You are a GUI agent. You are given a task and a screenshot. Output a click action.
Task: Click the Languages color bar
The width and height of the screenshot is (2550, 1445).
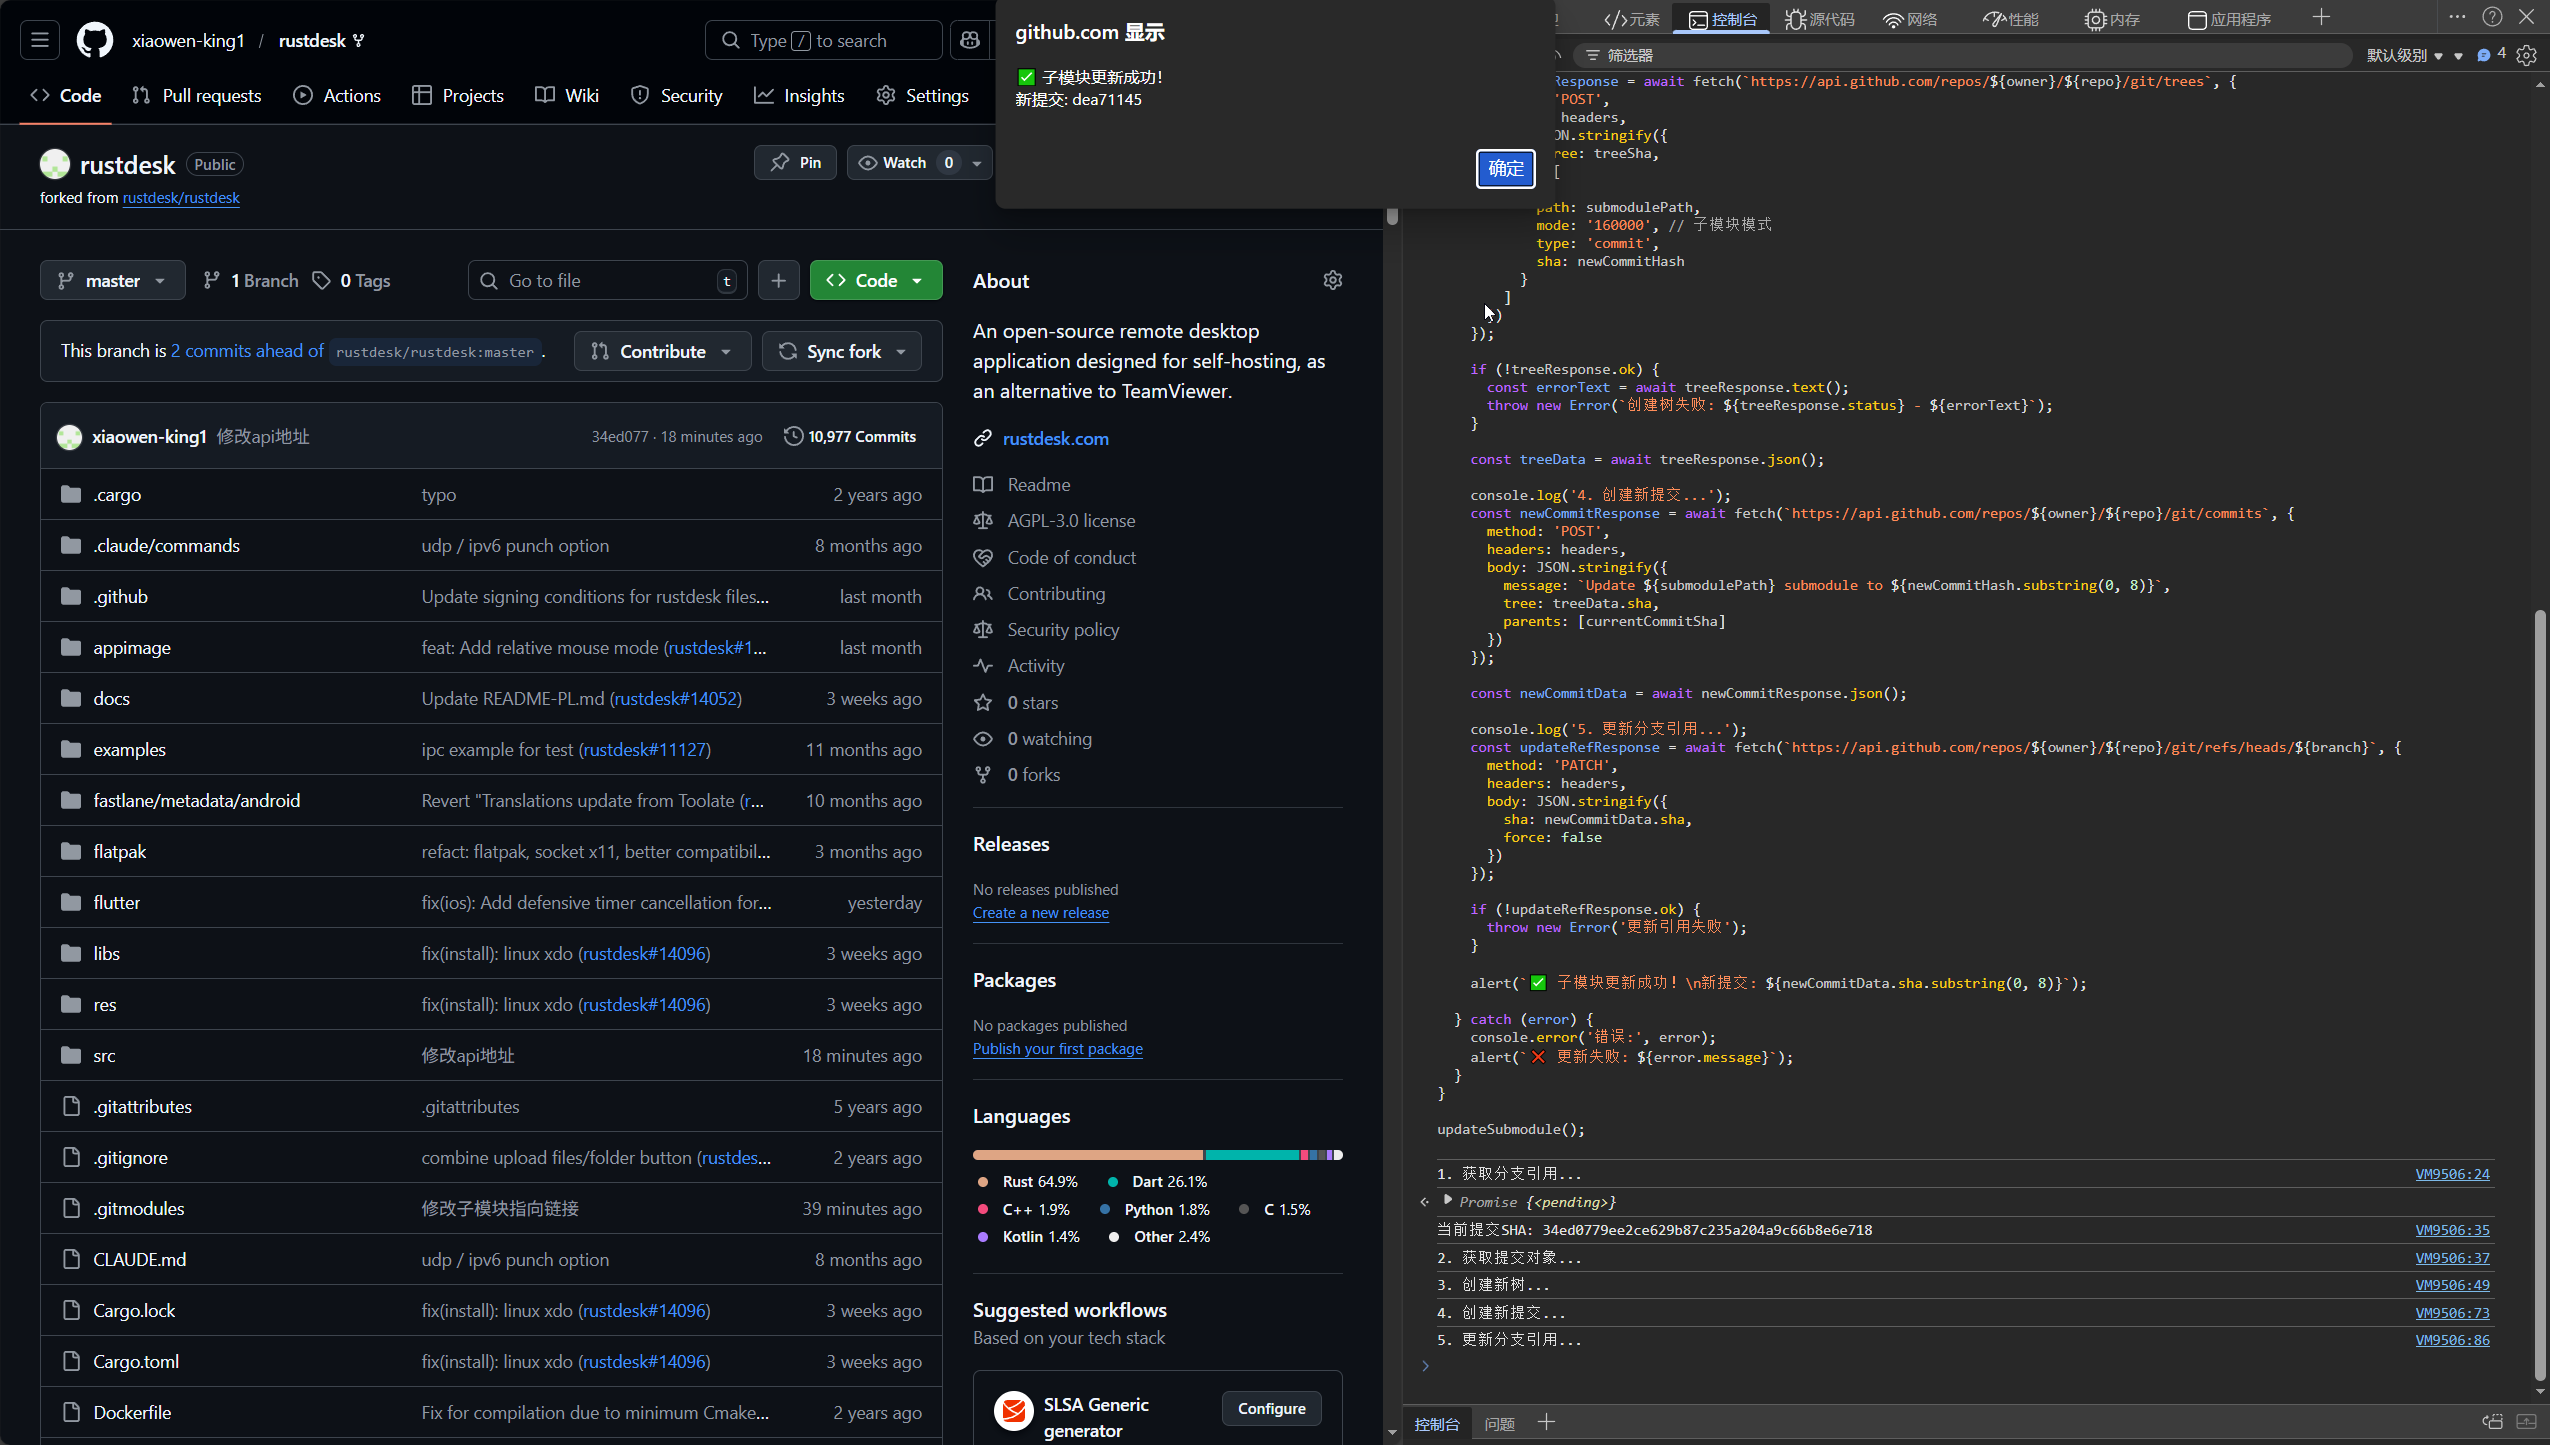(x=1157, y=1155)
